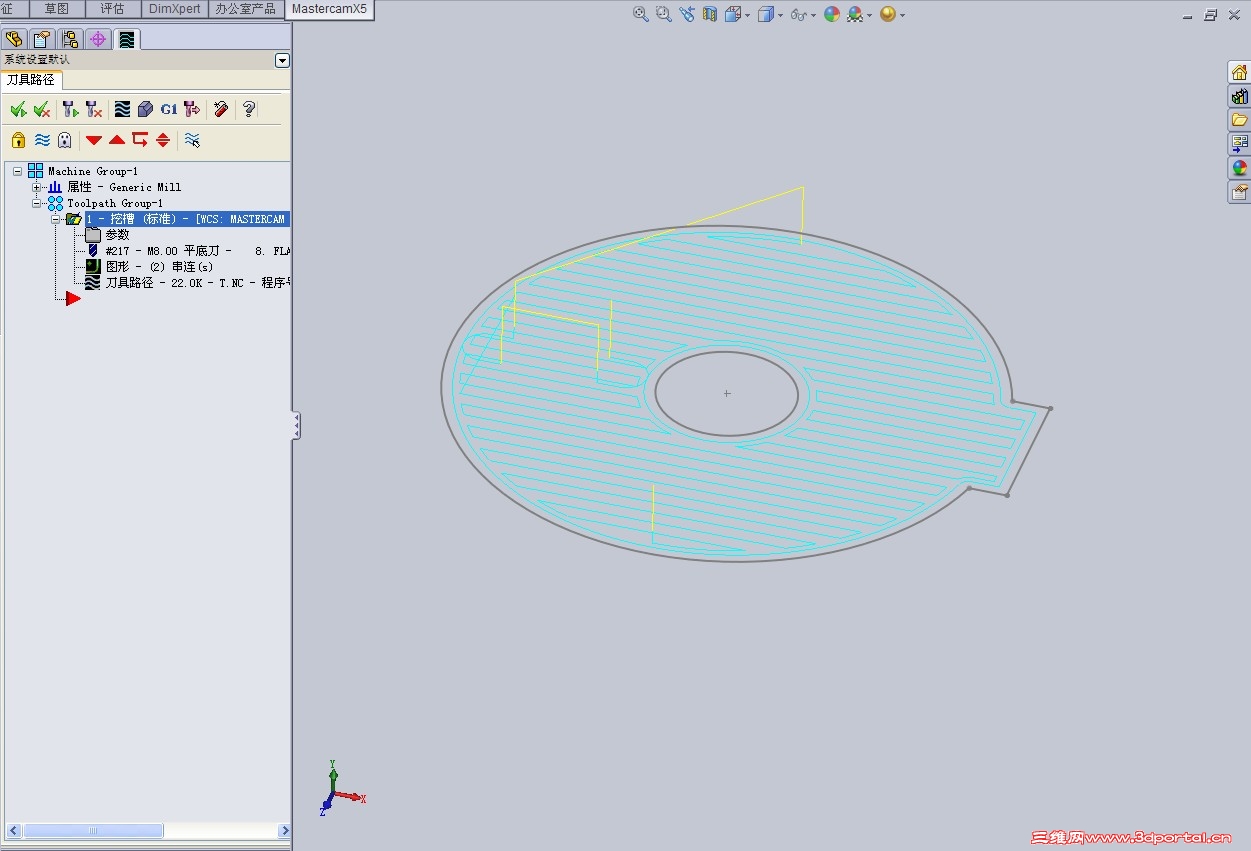This screenshot has width=1251, height=851.
Task: Regenerate all selected operations icon
Action: (70, 109)
